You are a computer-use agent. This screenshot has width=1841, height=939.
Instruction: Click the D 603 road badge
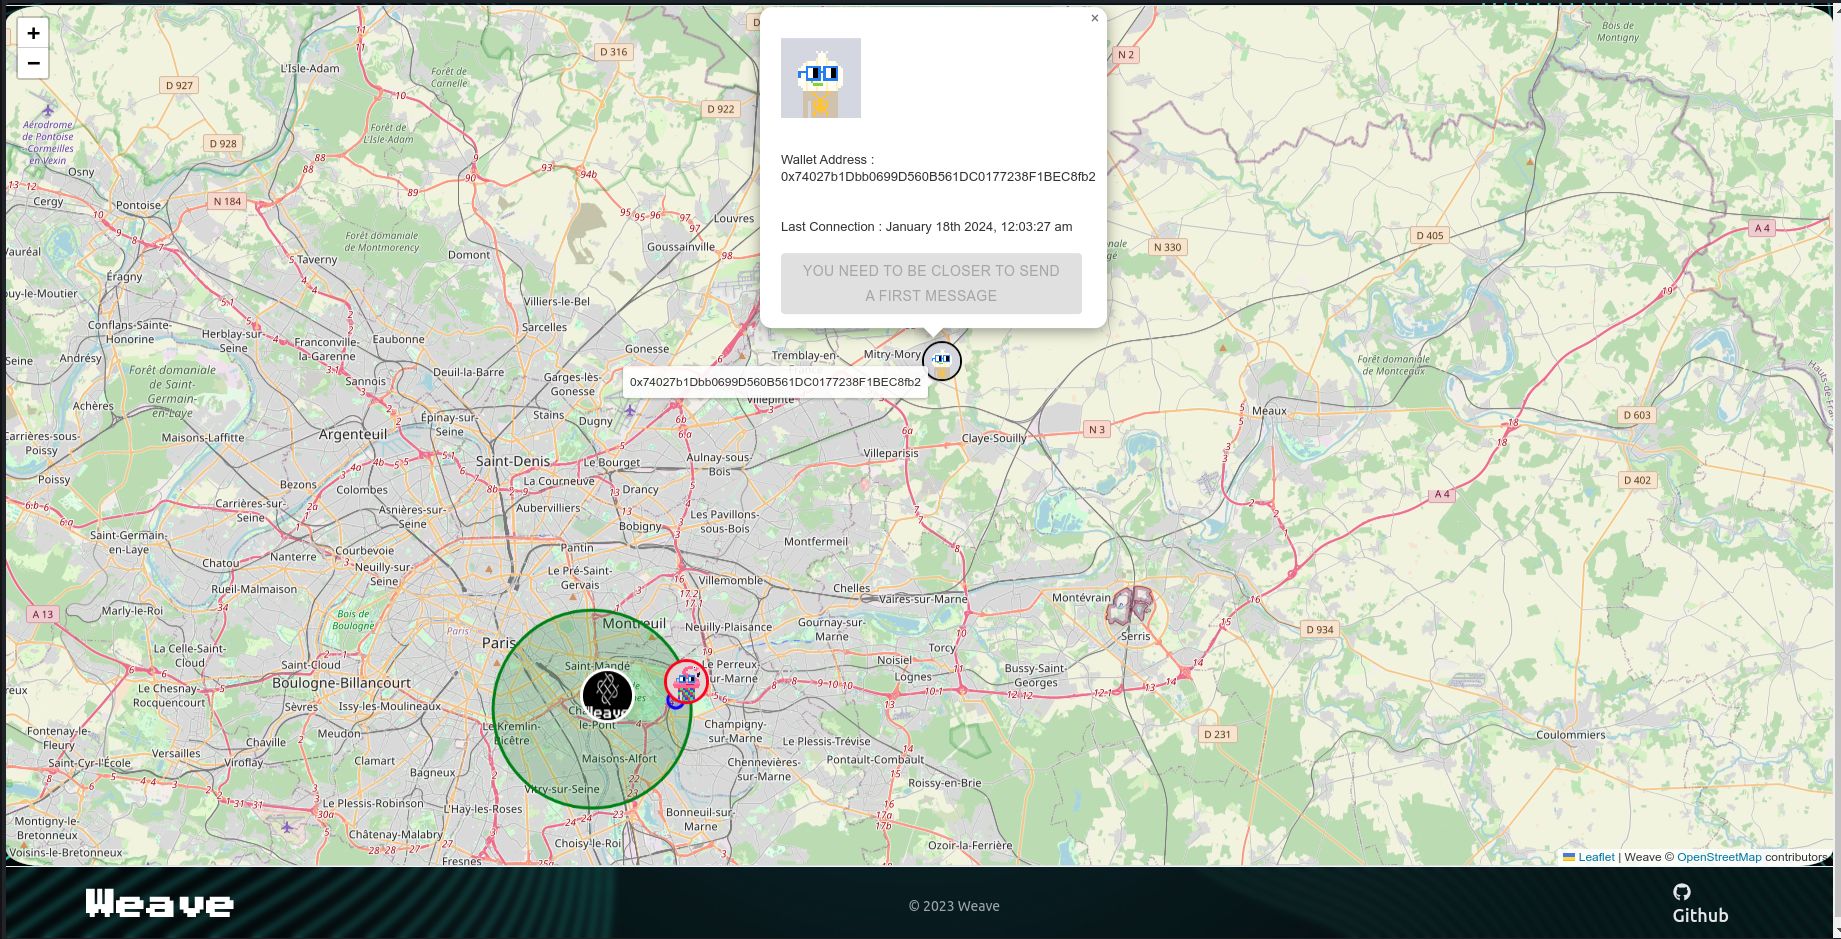click(1637, 415)
